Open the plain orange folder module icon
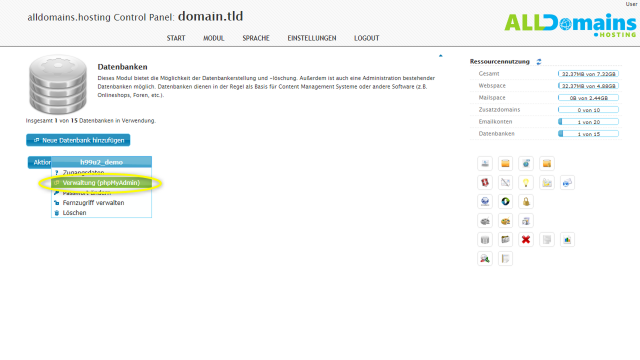 (x=505, y=164)
